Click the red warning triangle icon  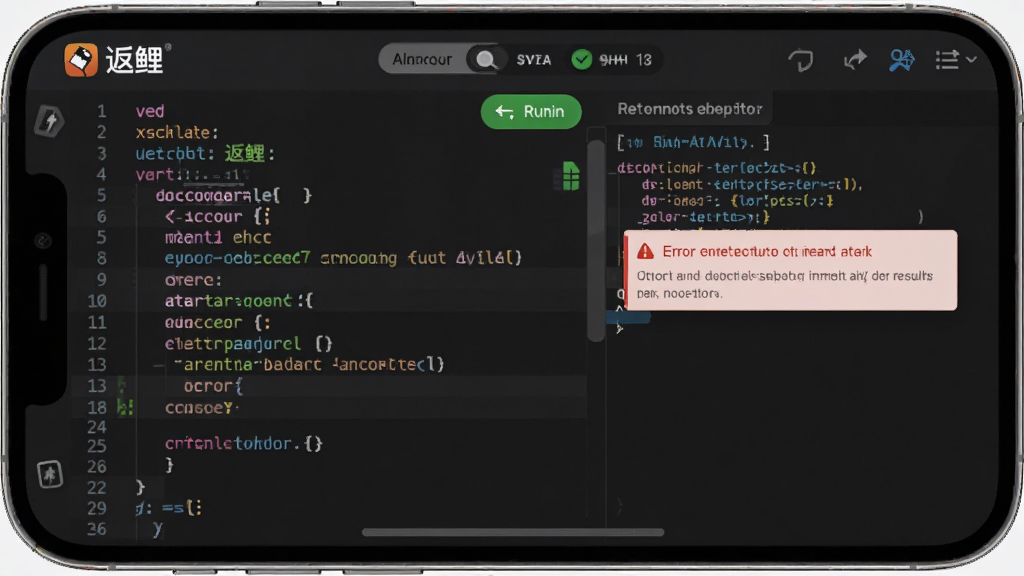645,251
